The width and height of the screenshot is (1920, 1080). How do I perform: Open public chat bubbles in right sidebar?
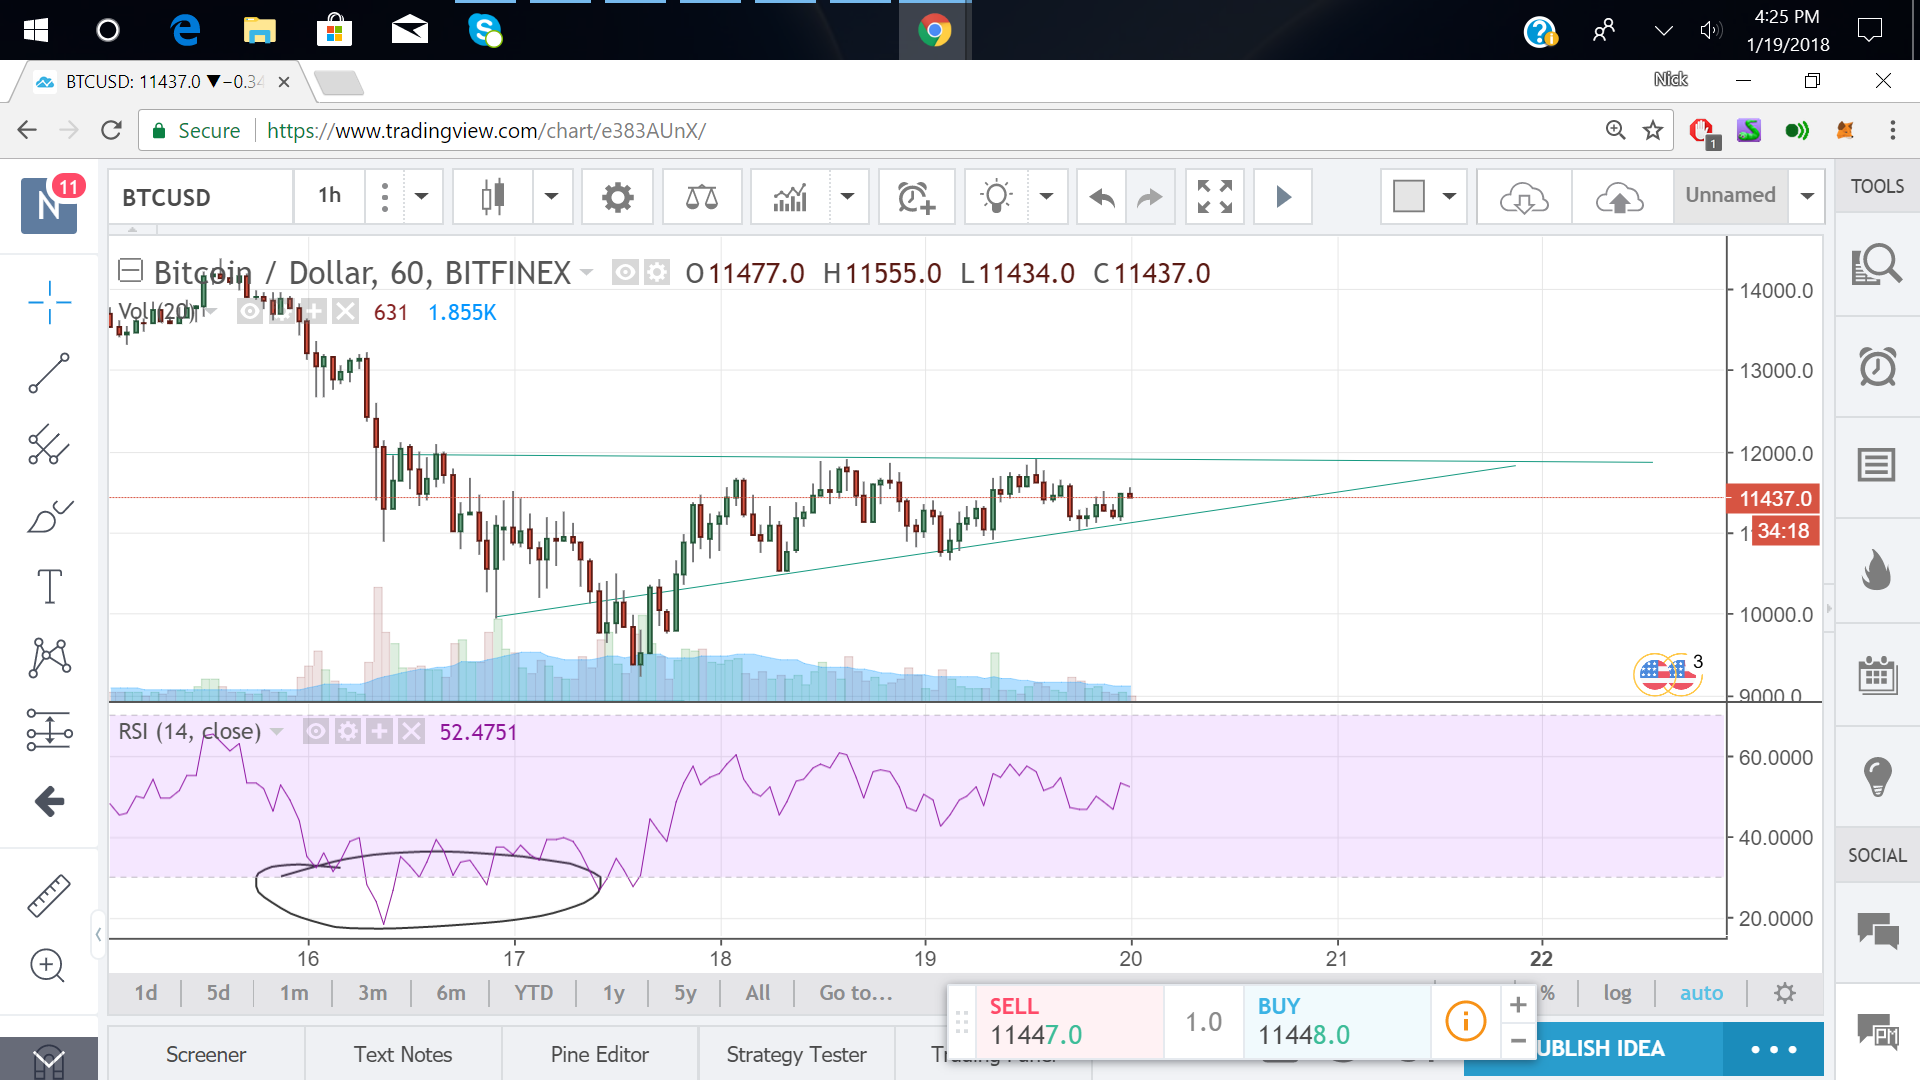tap(1877, 931)
